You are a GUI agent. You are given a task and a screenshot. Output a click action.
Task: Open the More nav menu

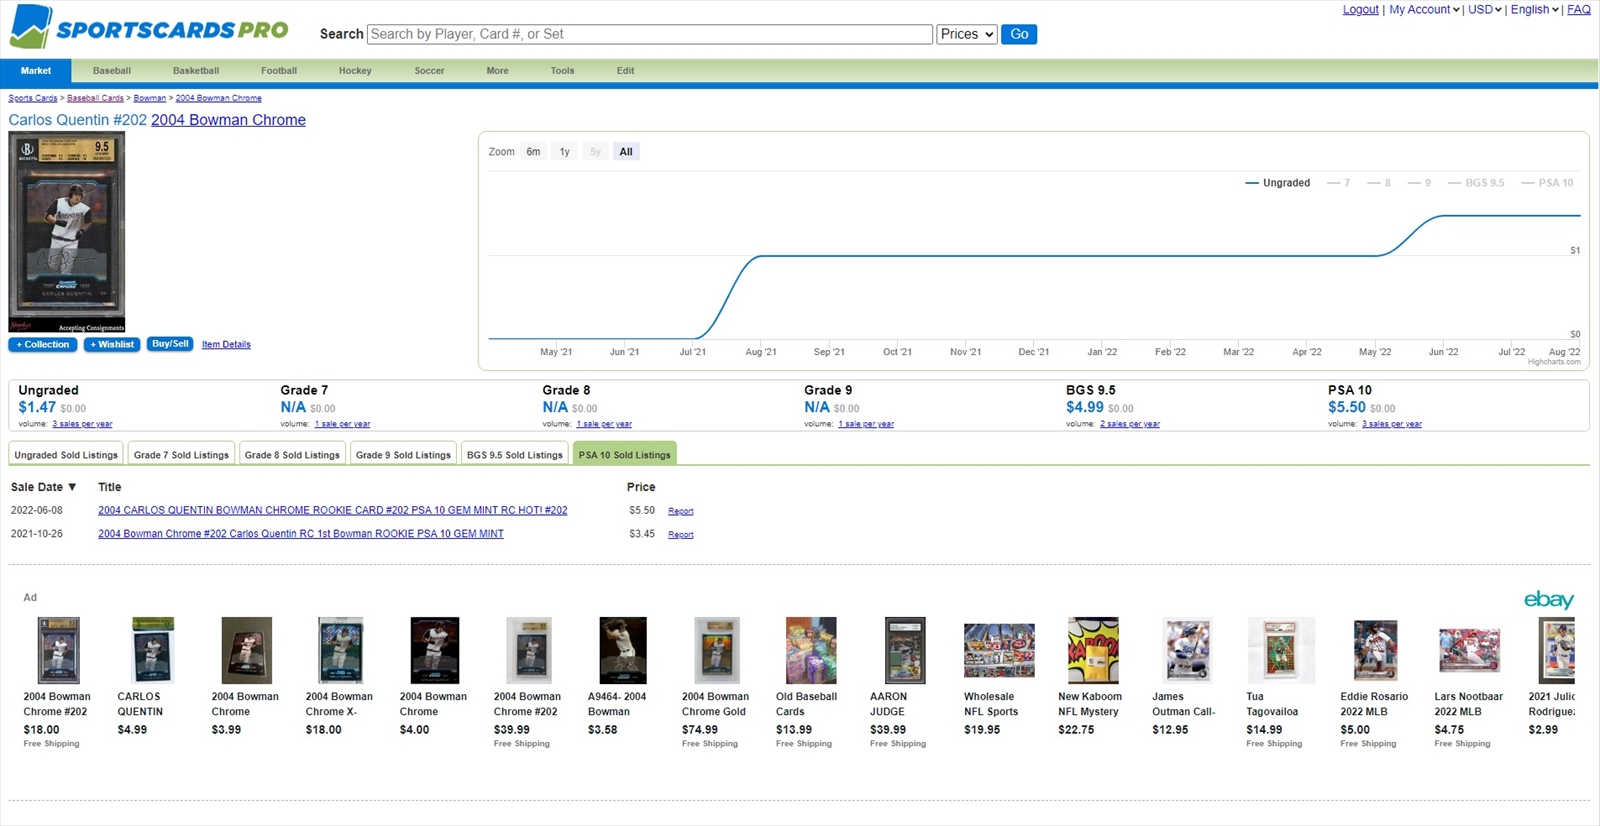coord(498,71)
